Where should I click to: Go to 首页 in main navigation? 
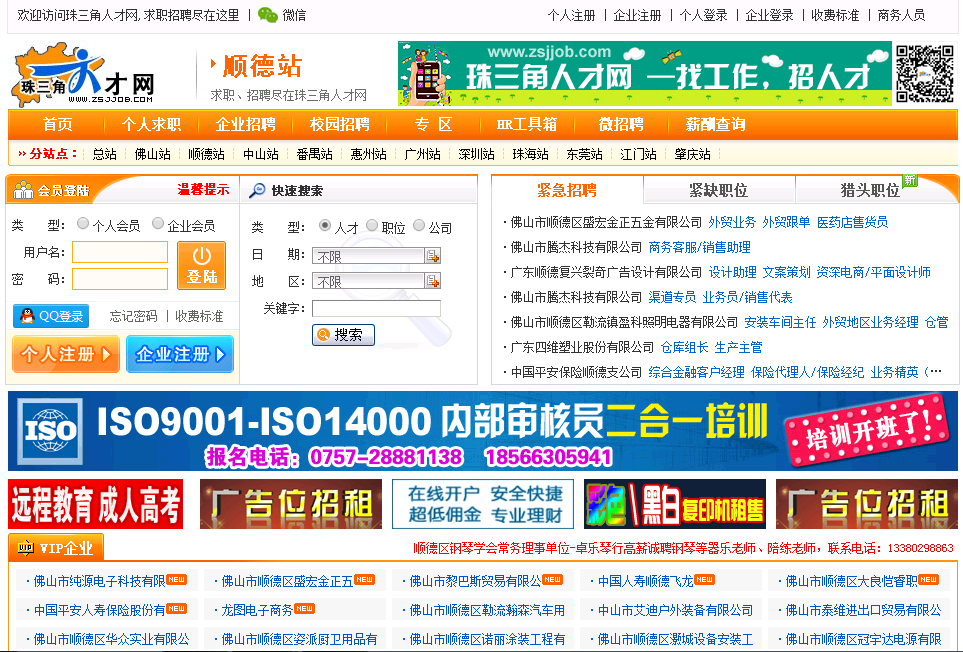58,125
